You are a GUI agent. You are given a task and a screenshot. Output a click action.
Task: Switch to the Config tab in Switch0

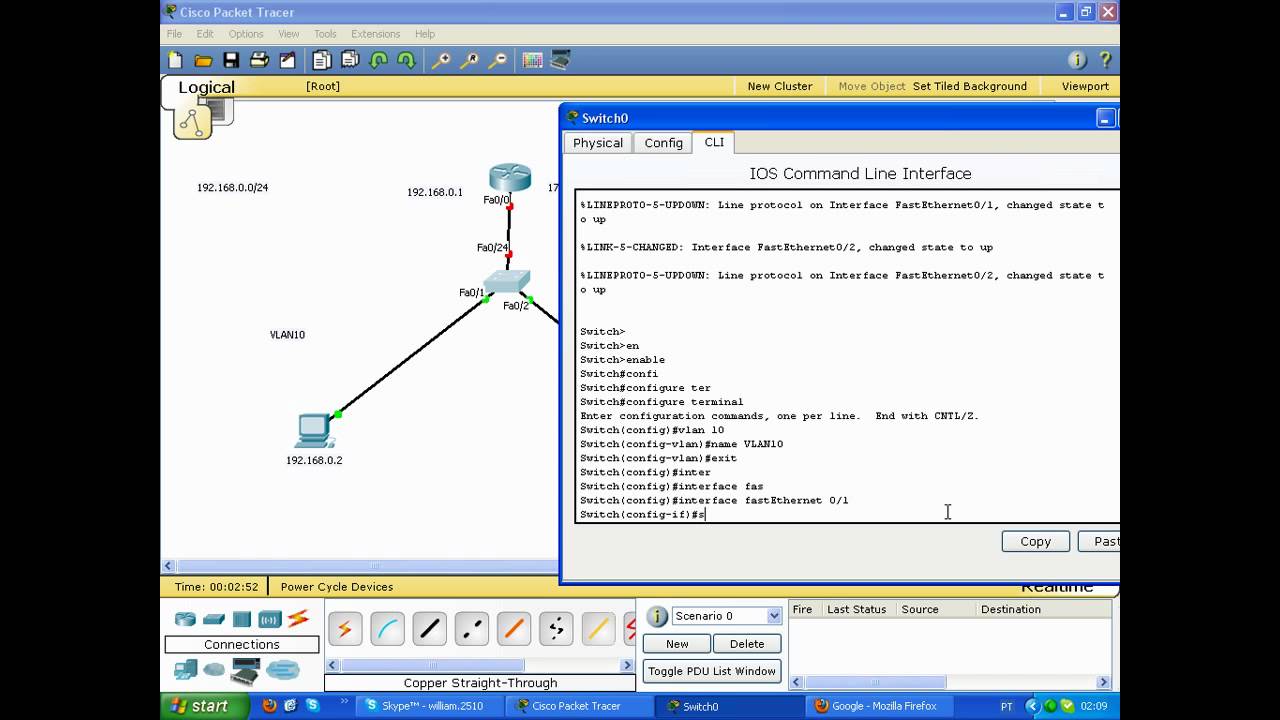click(663, 143)
